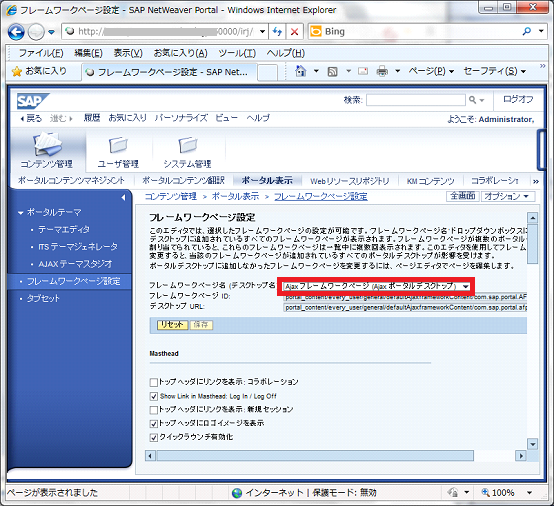Open the お気に入り(A) menu
Screen dimensions: 554x506
point(180,53)
